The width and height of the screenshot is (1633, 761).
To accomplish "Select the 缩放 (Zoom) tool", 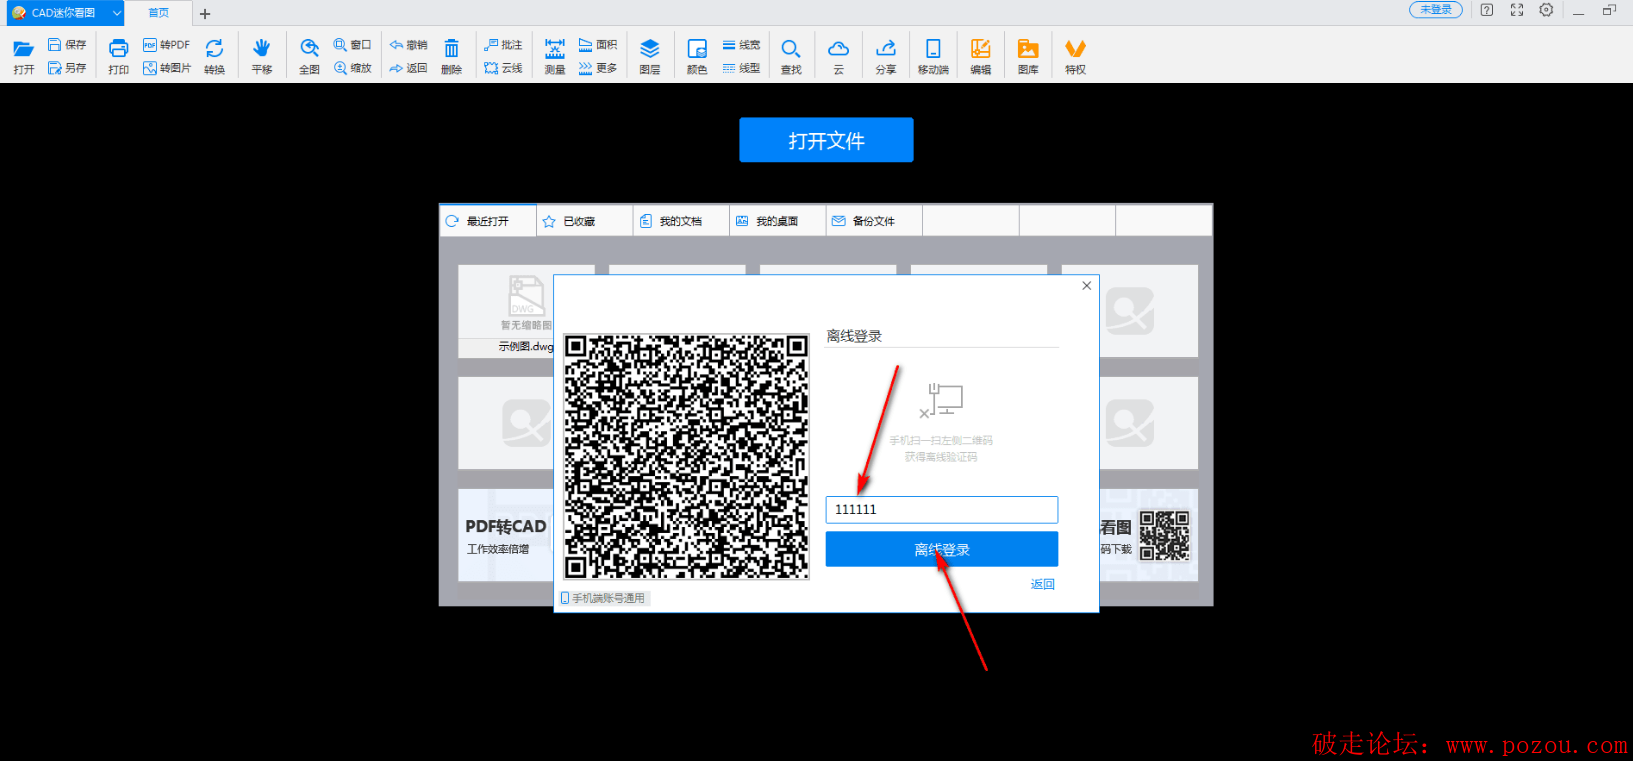I will [x=352, y=68].
